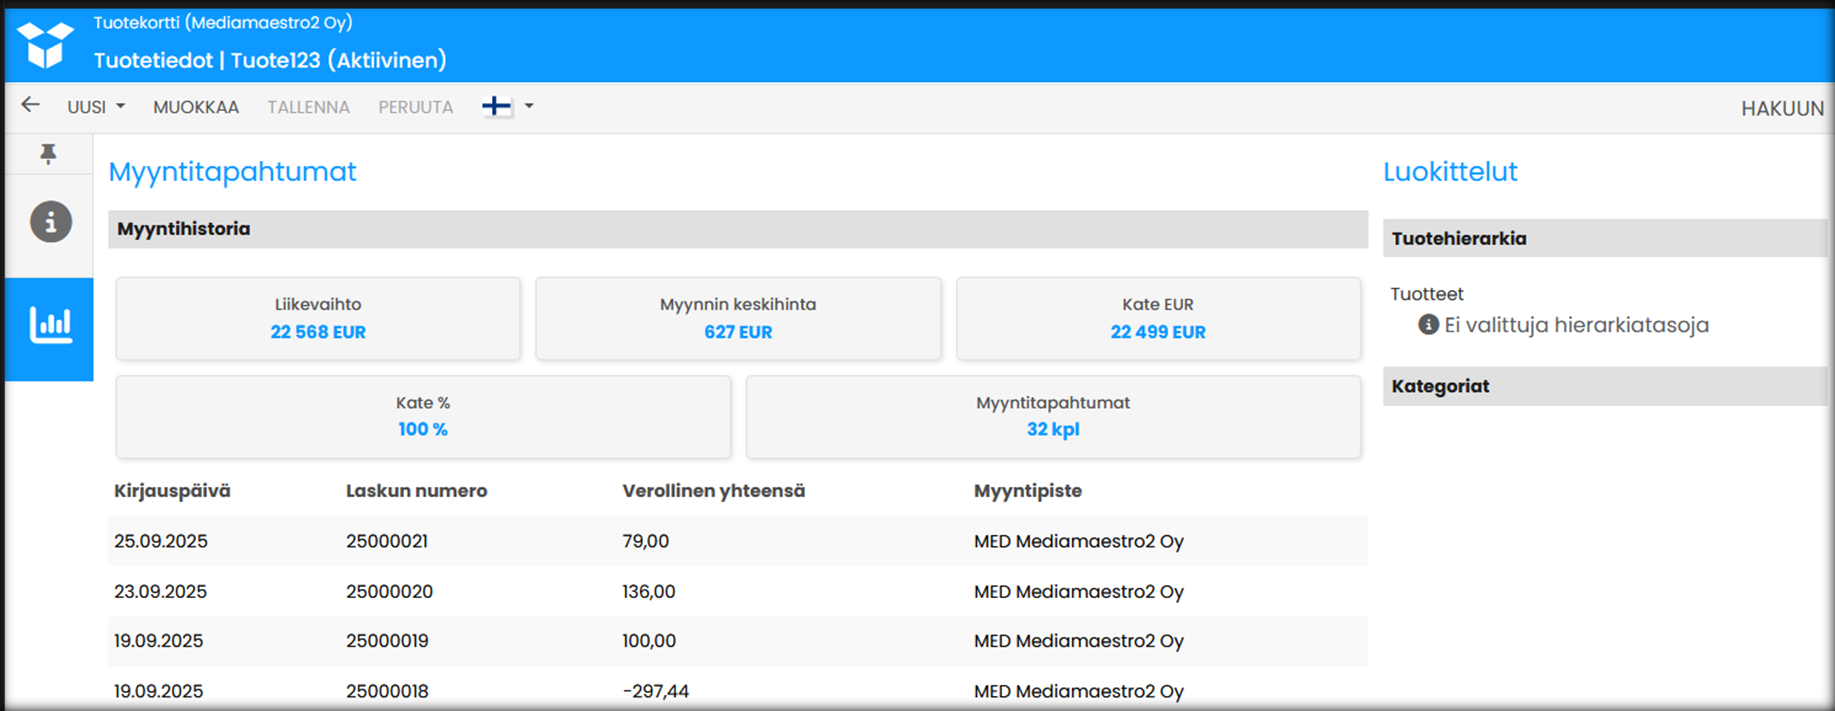The width and height of the screenshot is (1835, 711).
Task: Click the Myynnin keskihinta summary card
Action: pos(738,319)
